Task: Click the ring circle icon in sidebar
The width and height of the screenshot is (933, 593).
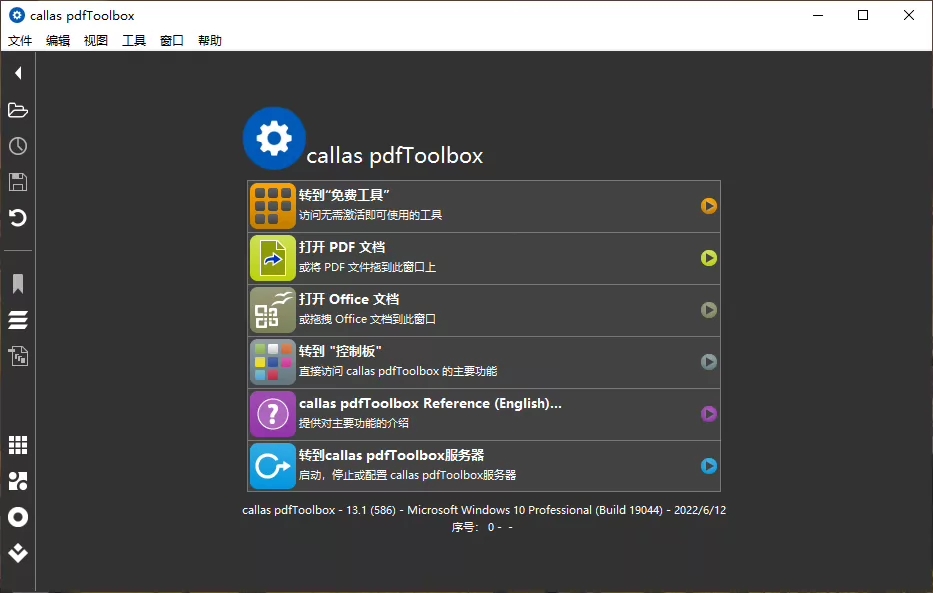Action: tap(18, 517)
